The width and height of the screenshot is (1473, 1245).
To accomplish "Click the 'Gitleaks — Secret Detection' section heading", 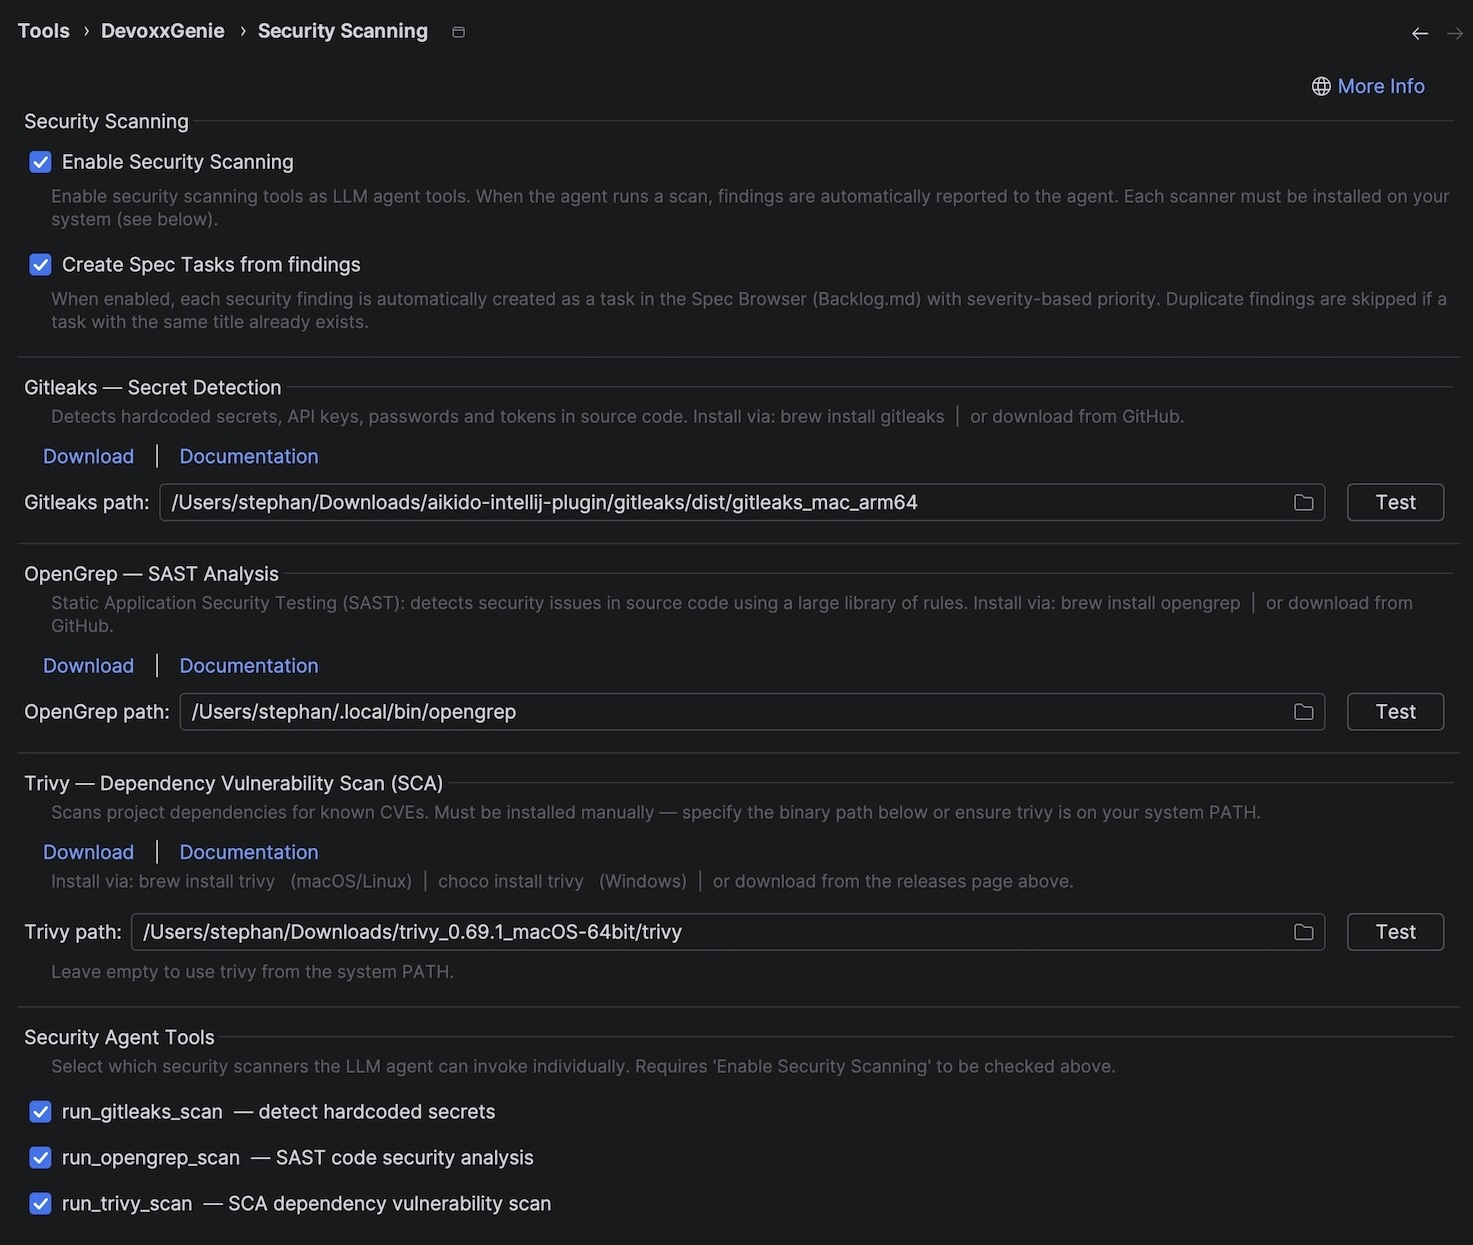I will pyautogui.click(x=153, y=387).
